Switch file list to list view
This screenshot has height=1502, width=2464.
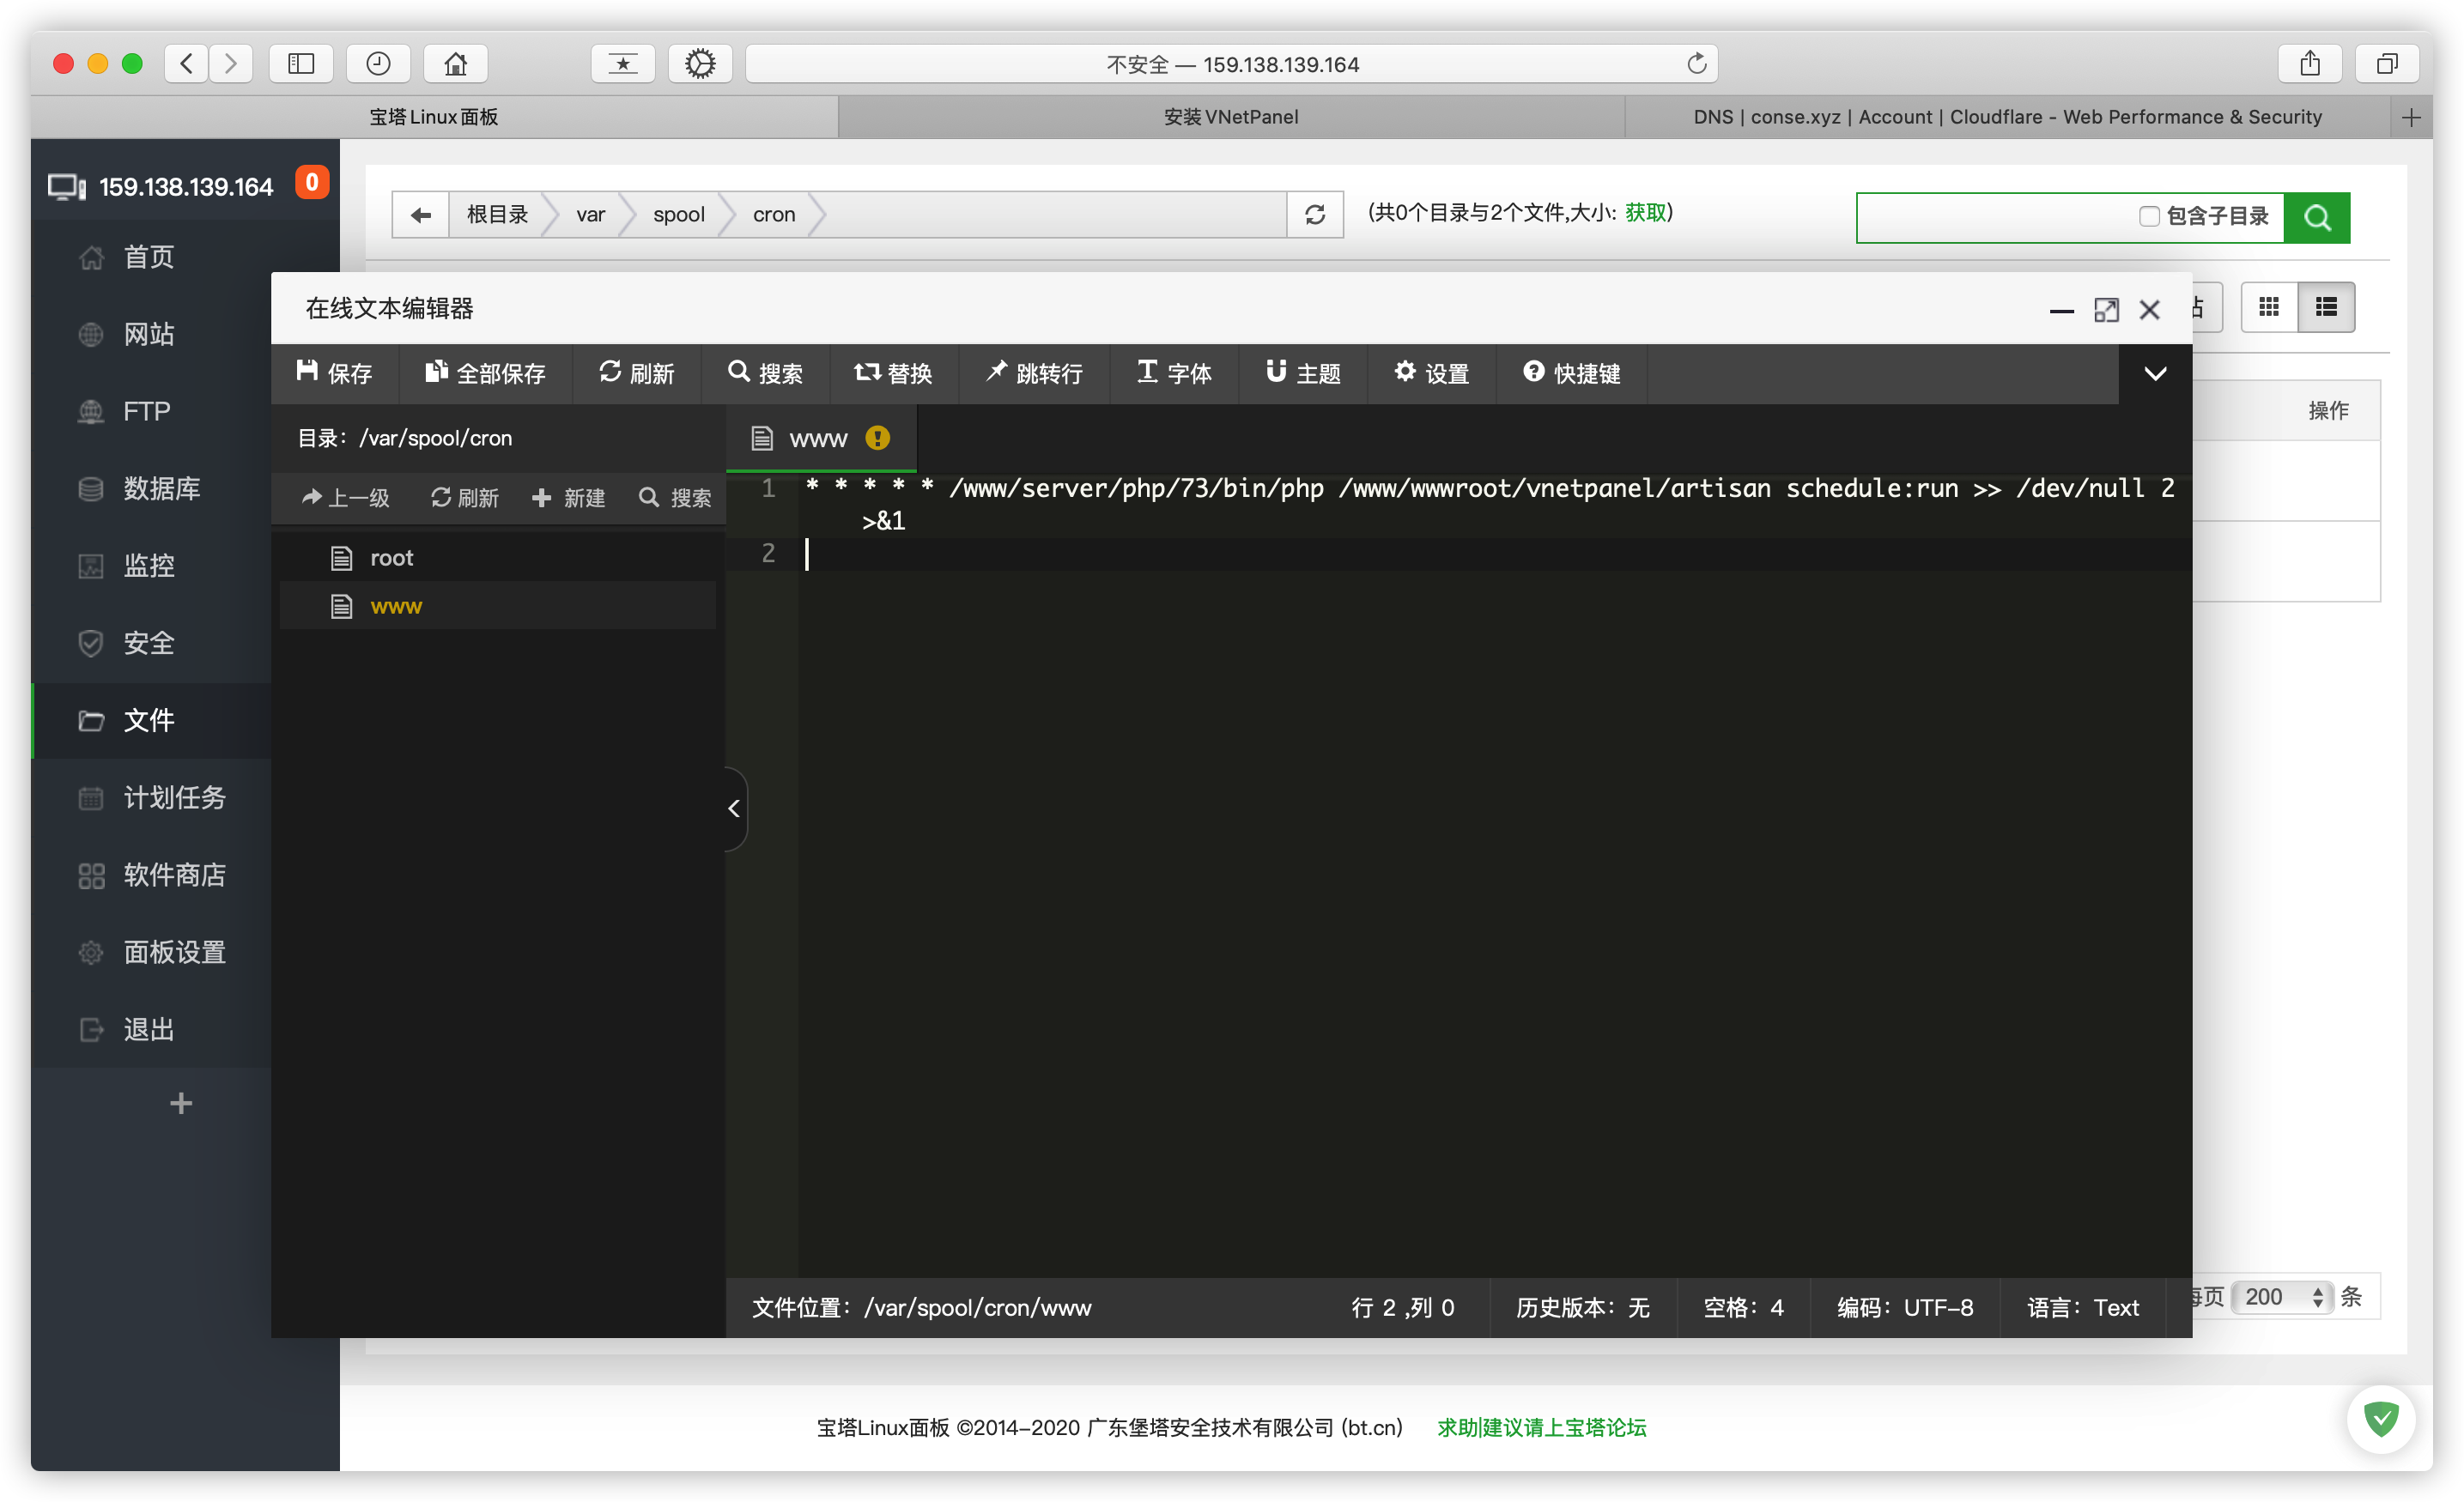click(2326, 307)
